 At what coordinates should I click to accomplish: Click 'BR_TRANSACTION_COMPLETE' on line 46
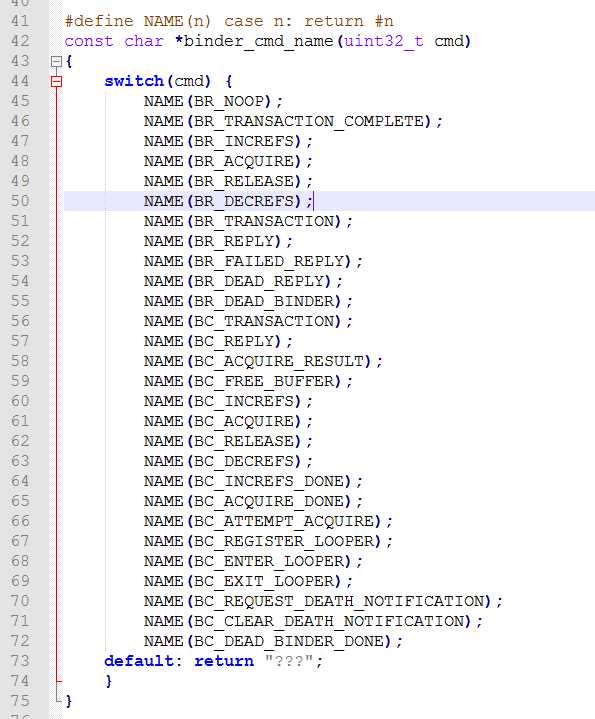tap(309, 122)
